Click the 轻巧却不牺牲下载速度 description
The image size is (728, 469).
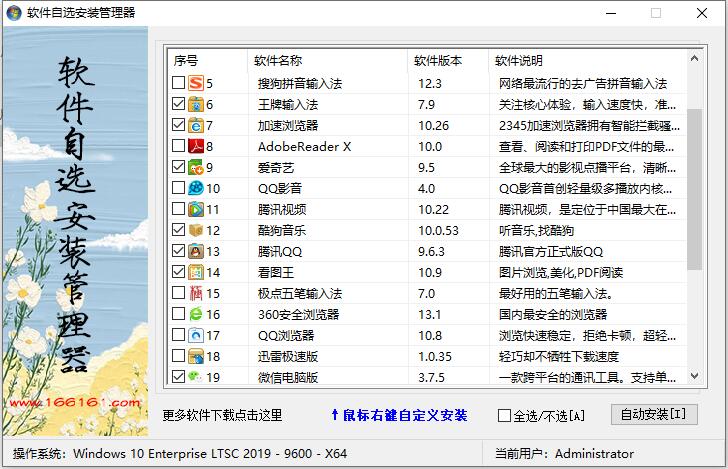pyautogui.click(x=559, y=357)
